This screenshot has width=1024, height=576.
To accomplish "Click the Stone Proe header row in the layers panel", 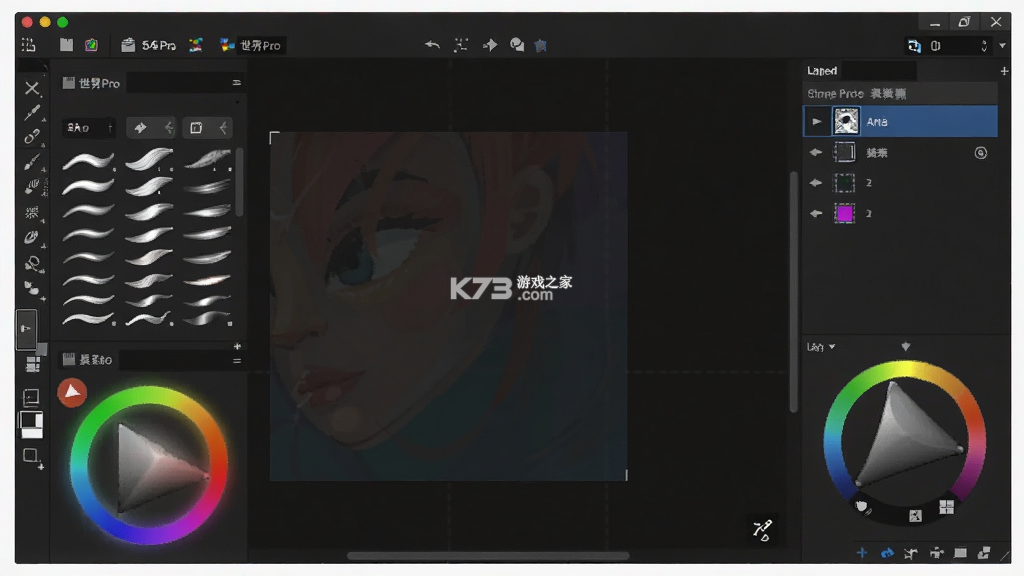I will coord(900,93).
